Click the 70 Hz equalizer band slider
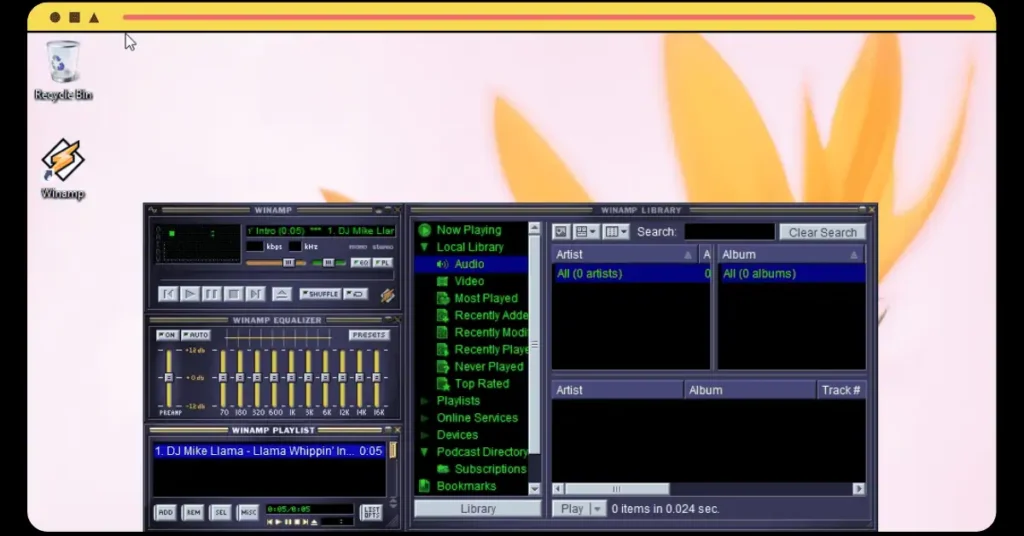Image resolution: width=1024 pixels, height=536 pixels. (x=223, y=377)
